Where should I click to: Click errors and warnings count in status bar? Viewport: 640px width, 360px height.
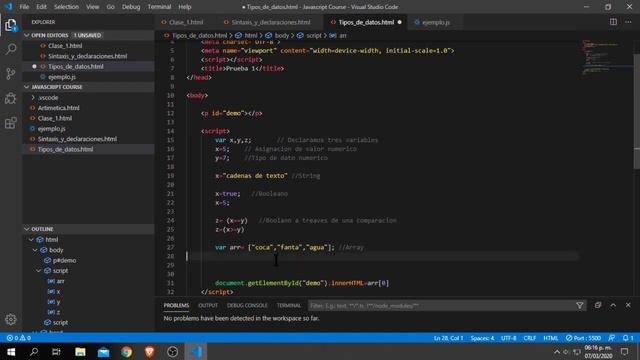tap(18, 338)
